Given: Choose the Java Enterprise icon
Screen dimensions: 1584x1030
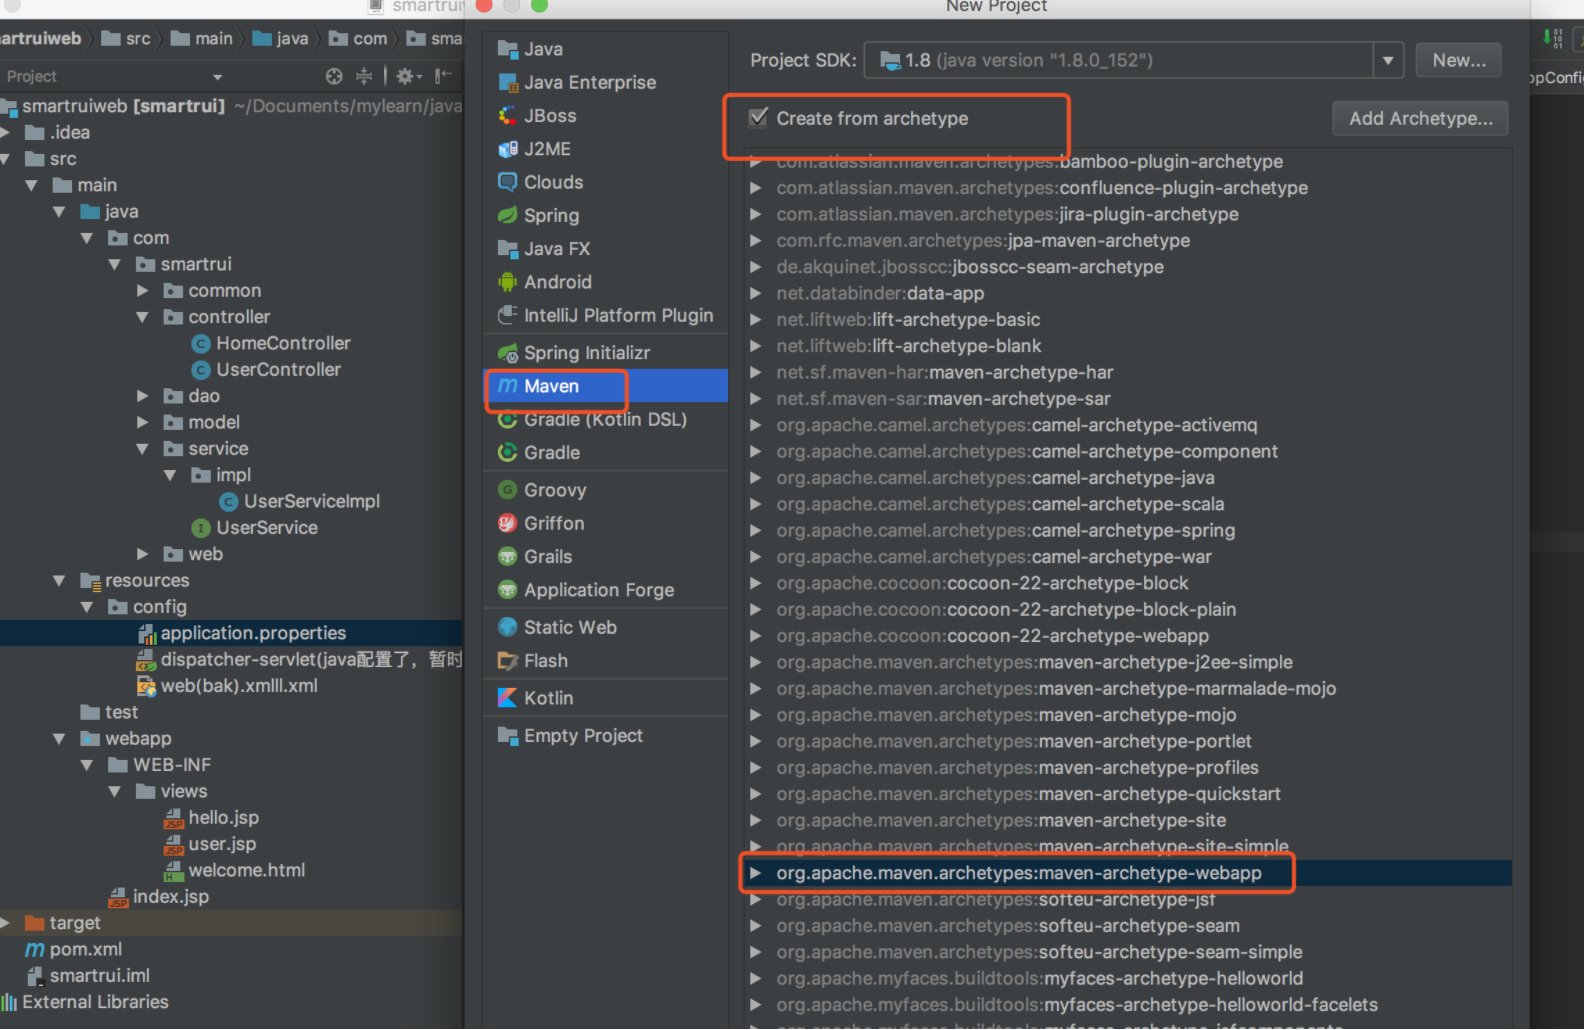Looking at the screenshot, I should (507, 82).
